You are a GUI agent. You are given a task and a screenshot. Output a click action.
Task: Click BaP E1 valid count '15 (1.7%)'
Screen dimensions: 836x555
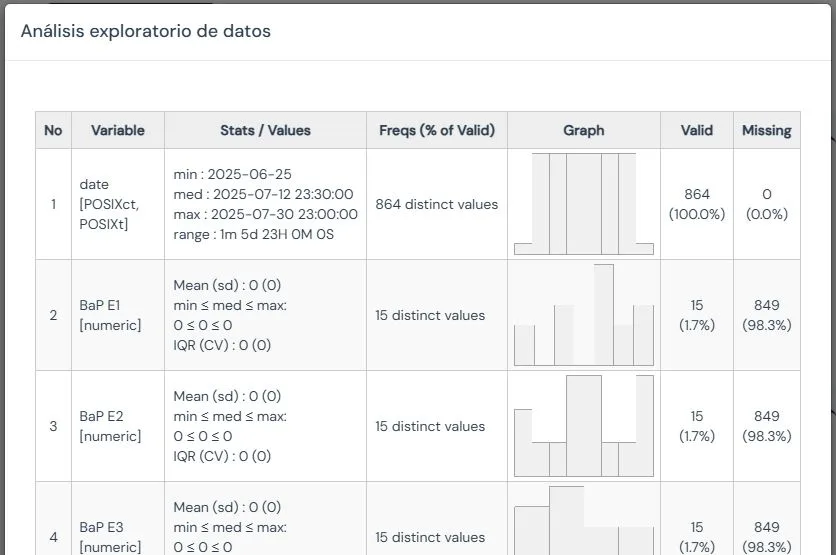[x=697, y=315]
